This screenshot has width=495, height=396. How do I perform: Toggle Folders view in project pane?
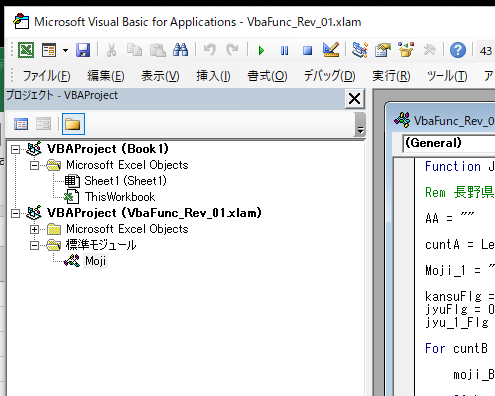coord(73,124)
